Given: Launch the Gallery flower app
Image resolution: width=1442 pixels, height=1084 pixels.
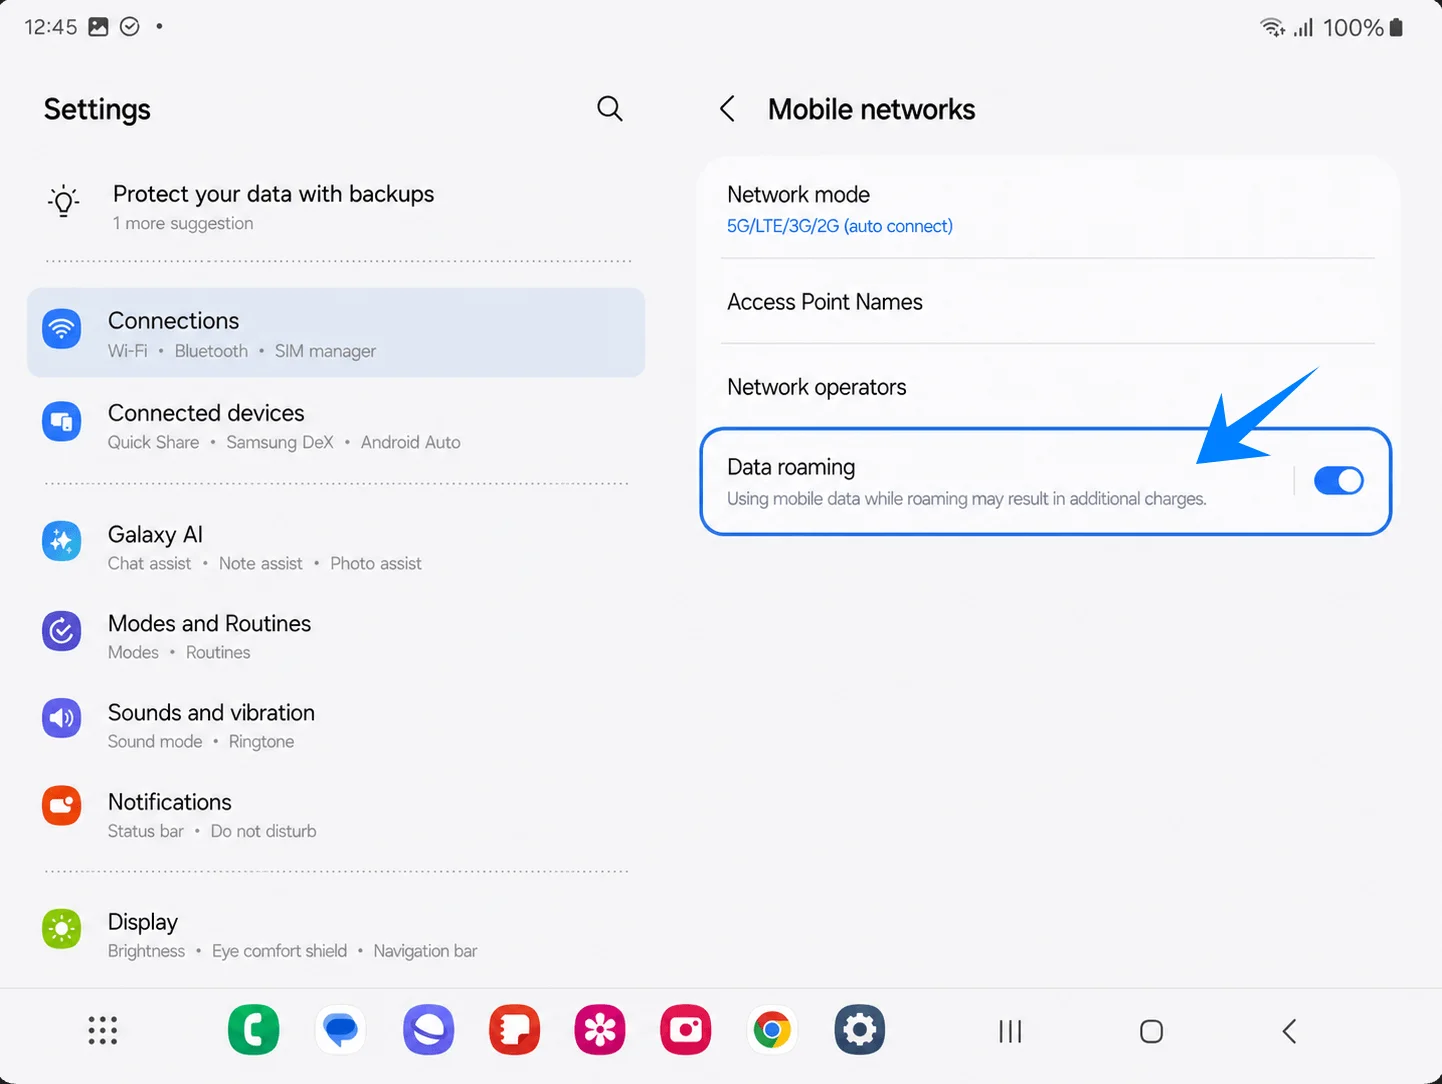Looking at the screenshot, I should click(x=600, y=1030).
